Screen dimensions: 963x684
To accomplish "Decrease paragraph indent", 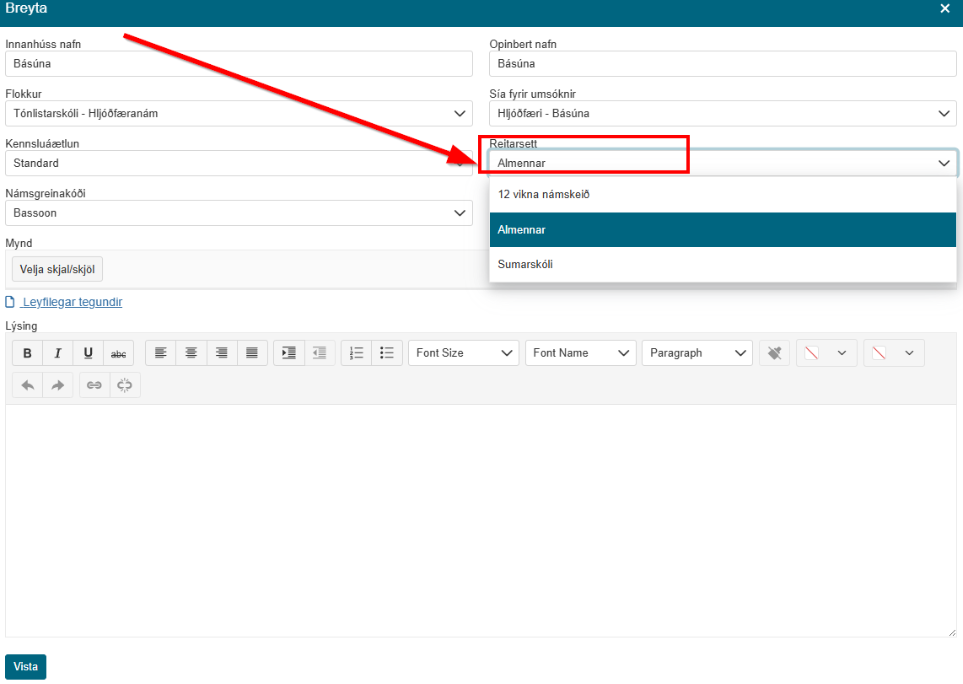I will coord(319,353).
